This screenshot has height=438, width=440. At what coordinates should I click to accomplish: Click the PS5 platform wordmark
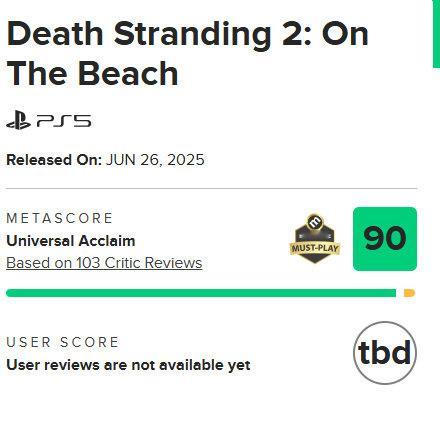64,121
